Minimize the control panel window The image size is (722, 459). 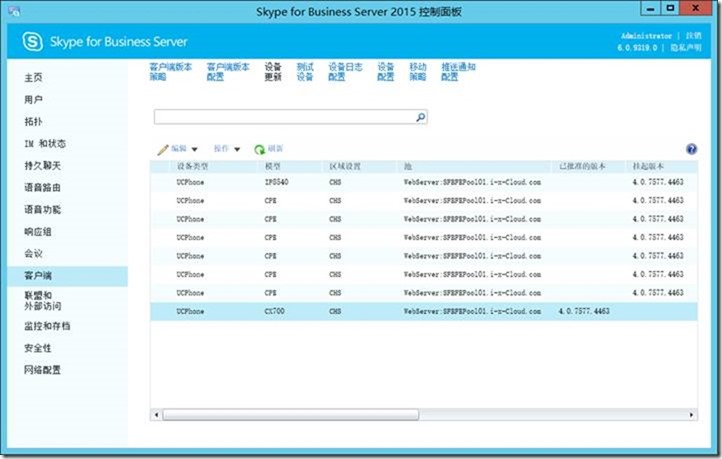click(x=650, y=8)
